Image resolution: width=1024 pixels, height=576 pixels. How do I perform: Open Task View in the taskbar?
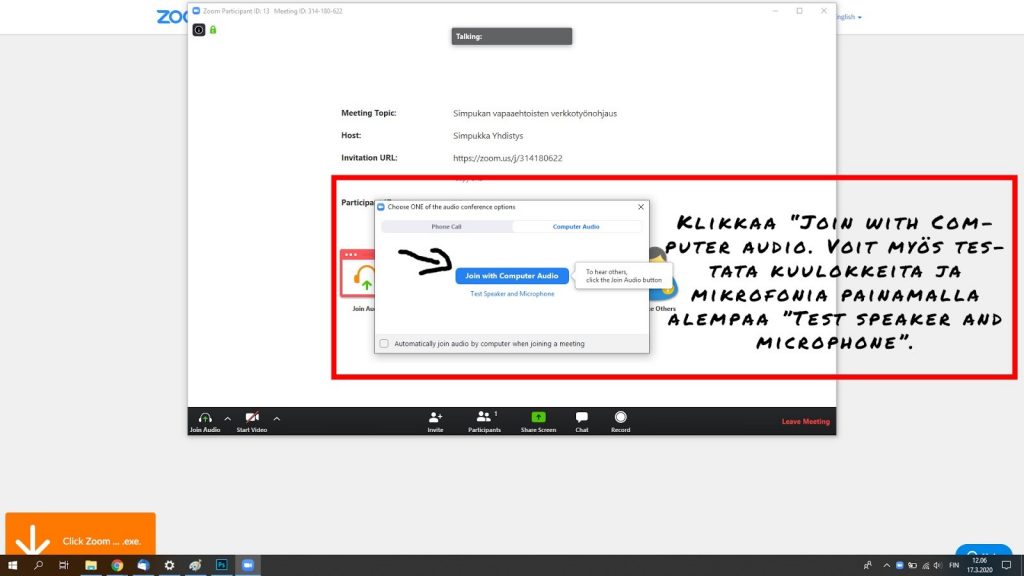(63, 566)
